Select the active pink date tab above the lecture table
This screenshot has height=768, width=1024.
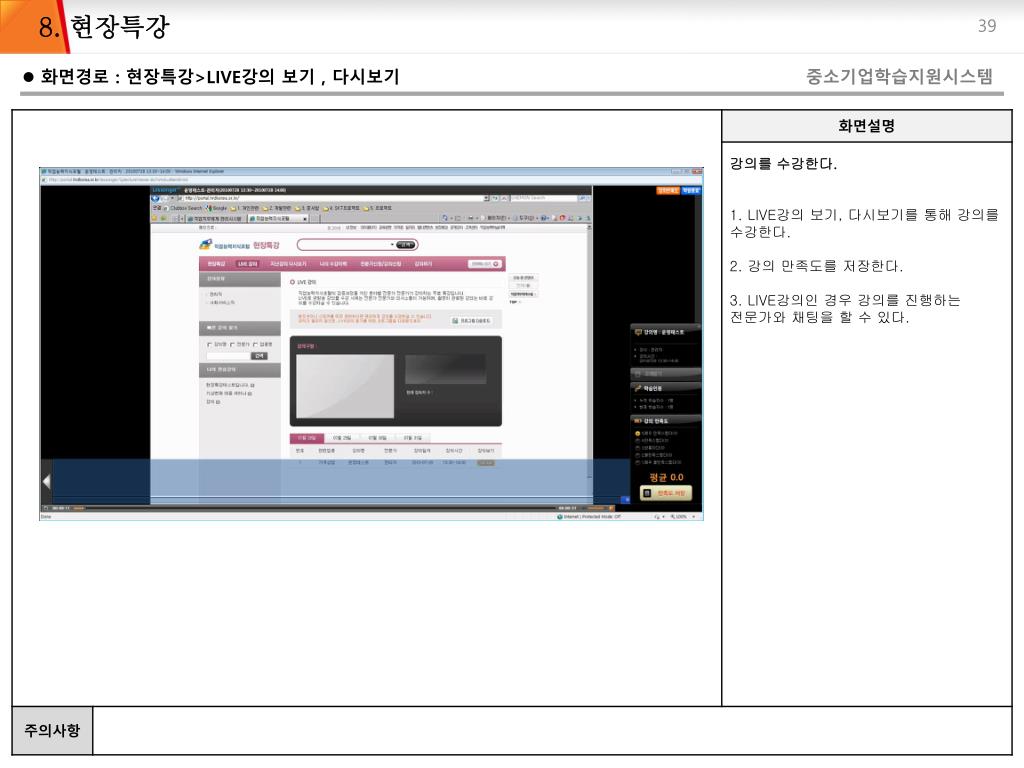(306, 438)
